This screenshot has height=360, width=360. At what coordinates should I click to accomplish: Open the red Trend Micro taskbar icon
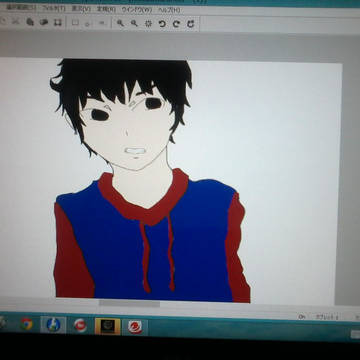click(135, 327)
